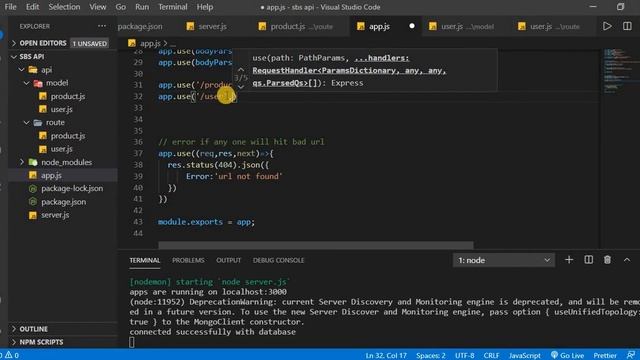This screenshot has height=360, width=640.
Task: Click the route folder icon
Action: pyautogui.click(x=38, y=122)
